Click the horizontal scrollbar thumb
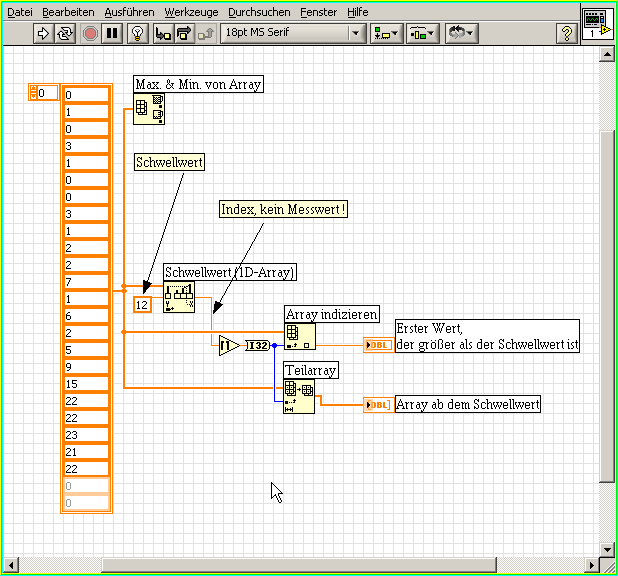This screenshot has height=576, width=618. tap(299, 565)
